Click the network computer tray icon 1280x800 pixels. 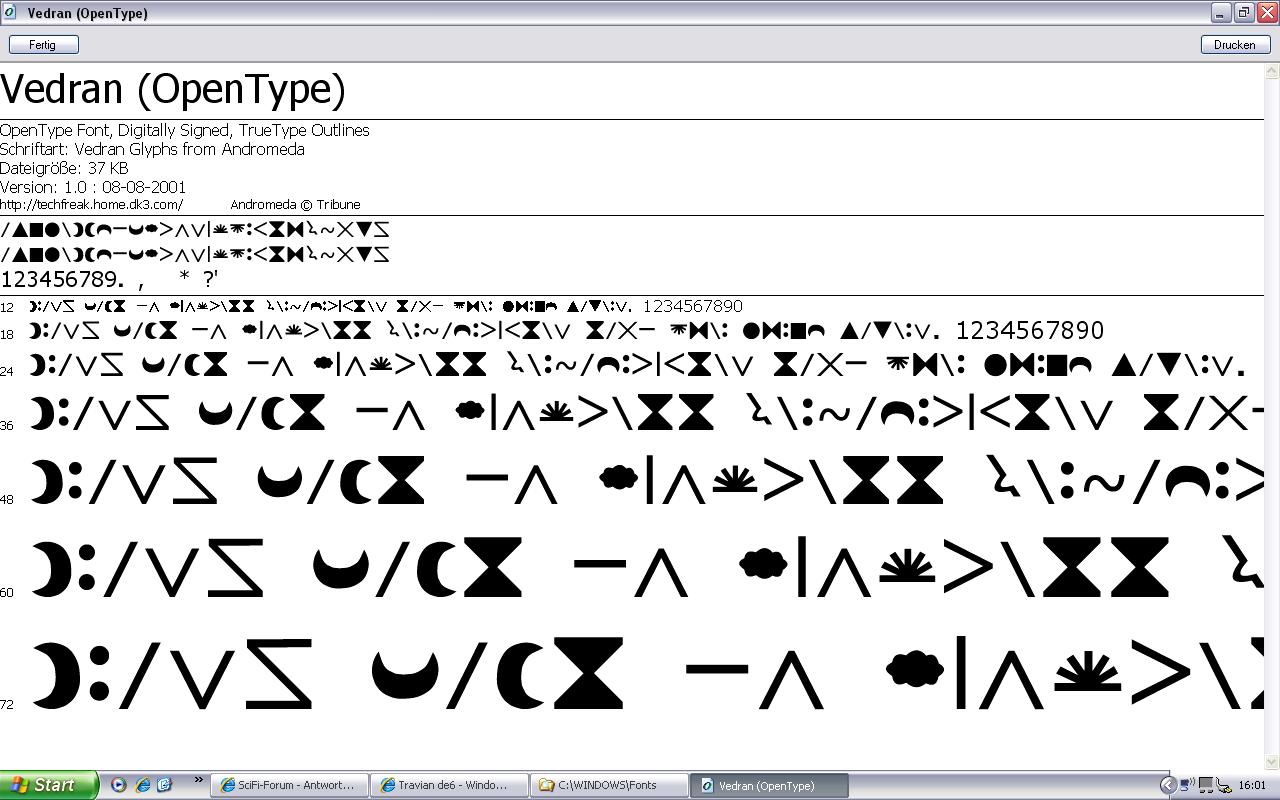1206,785
